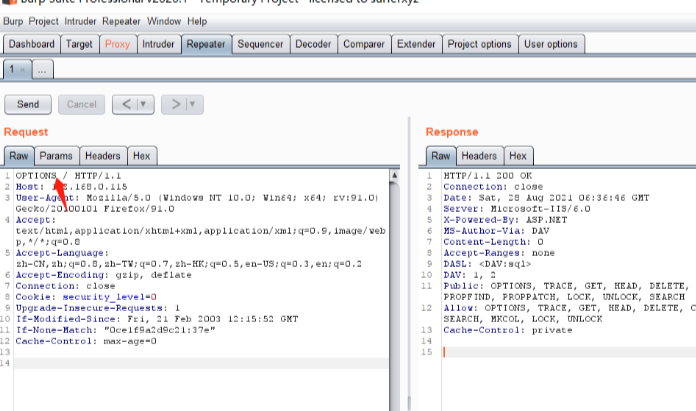Open the forward history dropdown arrow
This screenshot has width=696, height=411.
192,103
